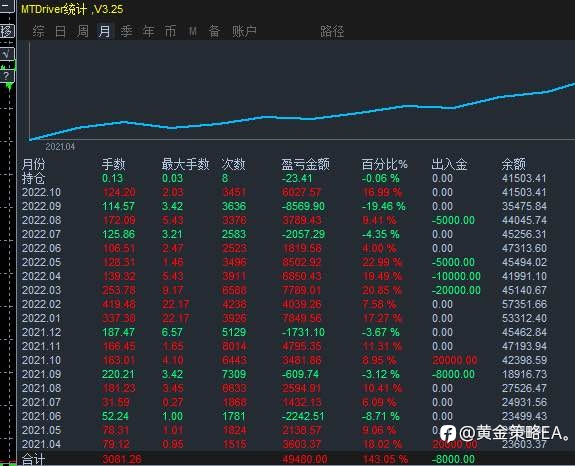Viewport: 575px width, 466px height.
Task: Click the 月份 column header
Action: [33, 164]
